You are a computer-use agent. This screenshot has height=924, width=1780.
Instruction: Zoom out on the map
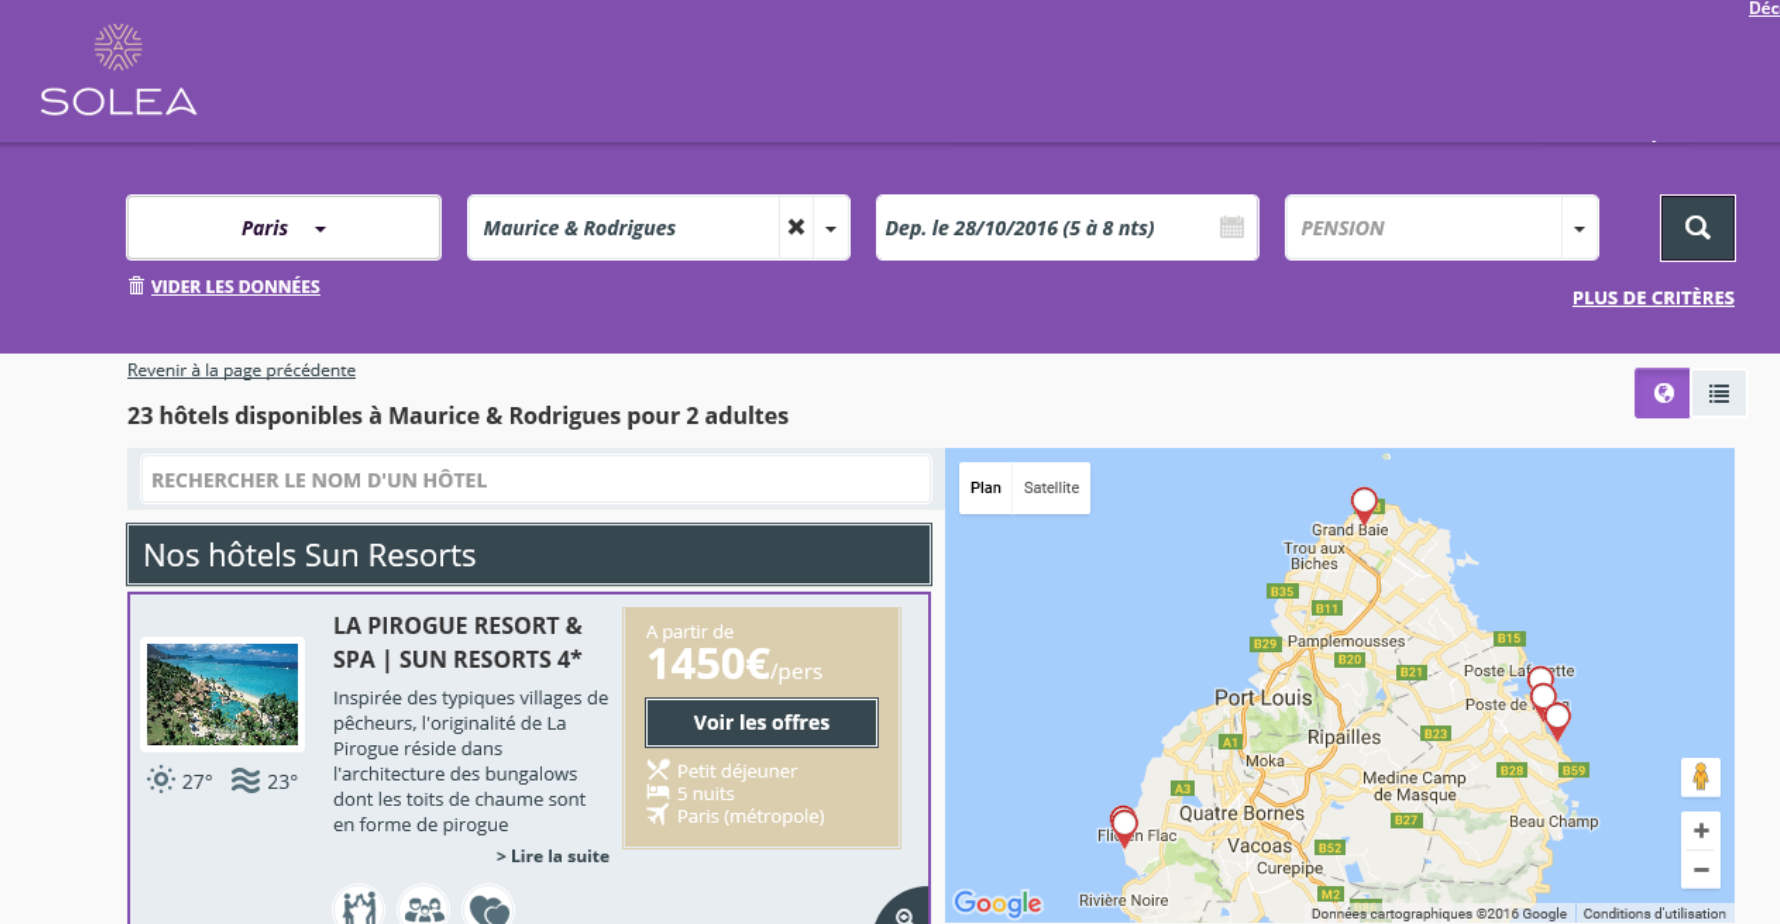pos(1700,870)
